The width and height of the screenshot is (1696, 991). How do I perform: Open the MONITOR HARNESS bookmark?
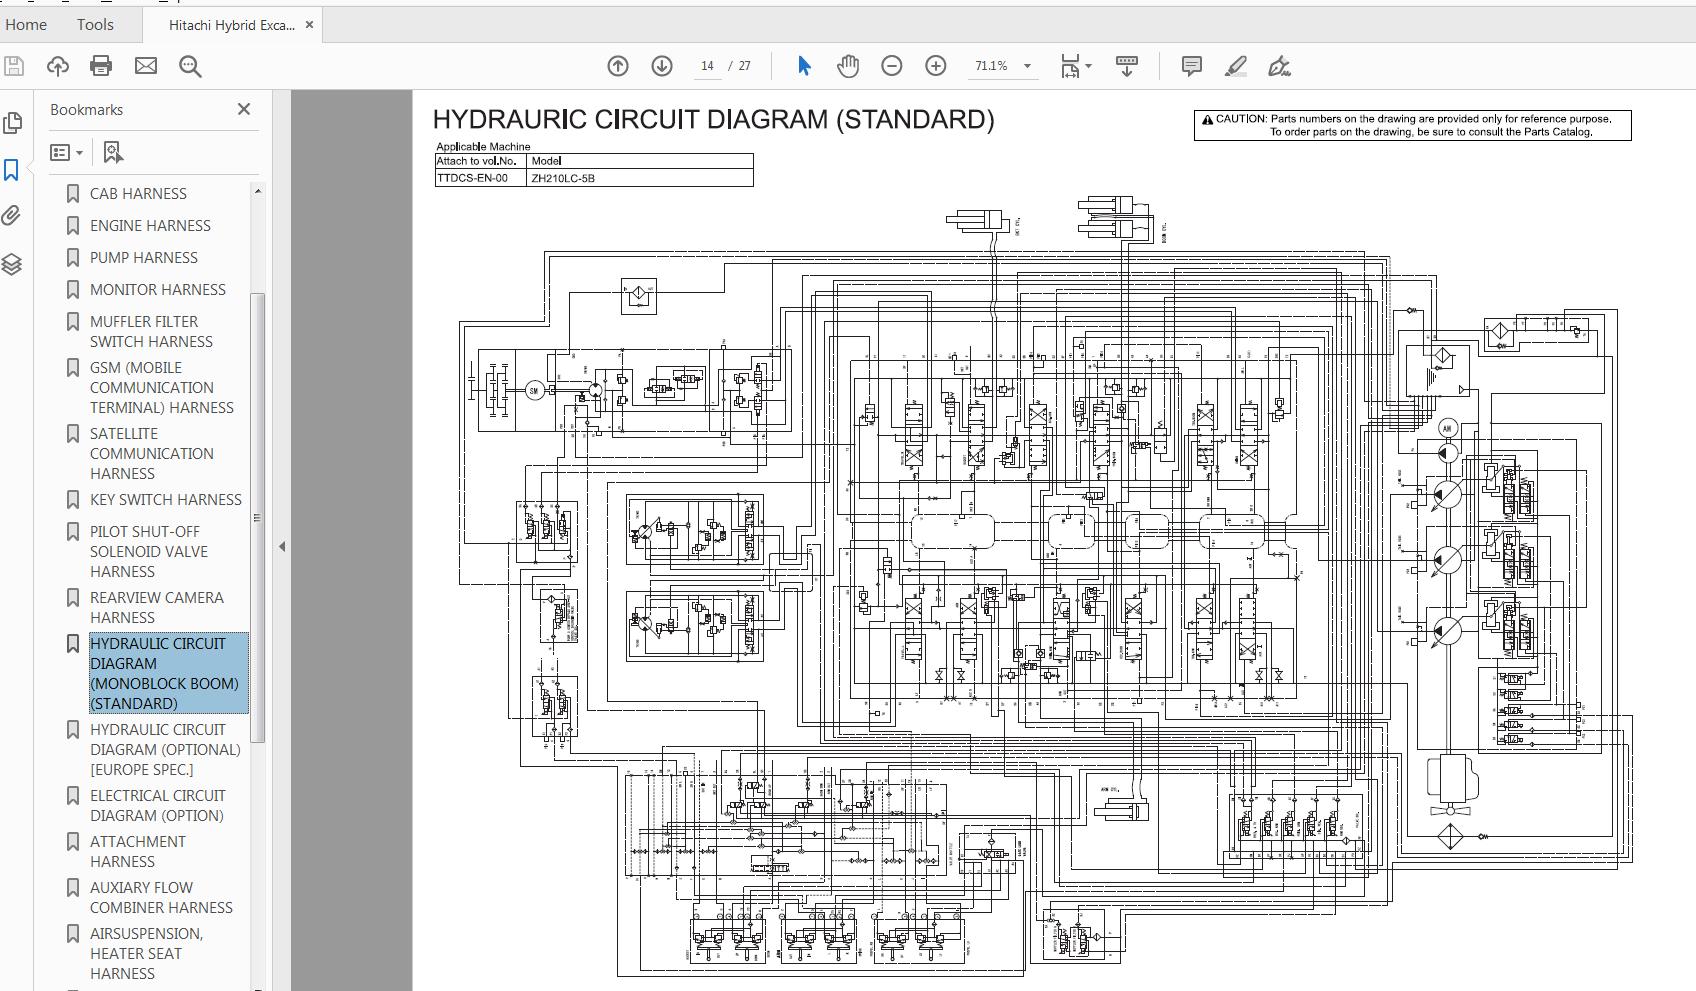pos(158,289)
